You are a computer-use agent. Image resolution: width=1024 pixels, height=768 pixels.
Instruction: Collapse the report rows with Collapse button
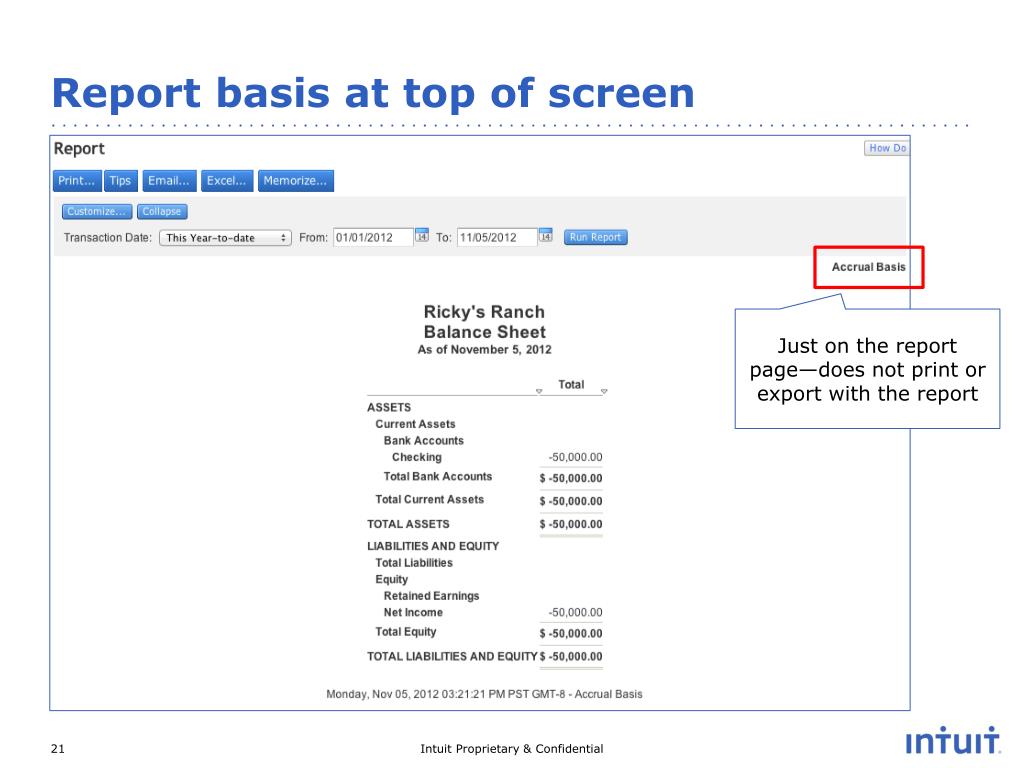point(162,212)
